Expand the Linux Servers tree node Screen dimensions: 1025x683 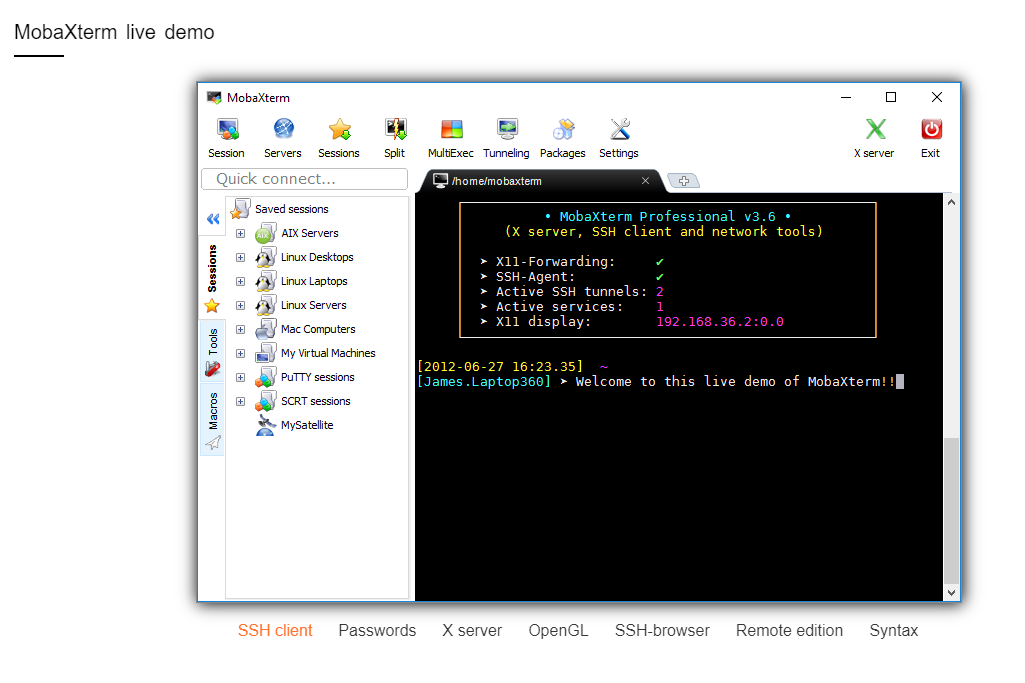[241, 306]
